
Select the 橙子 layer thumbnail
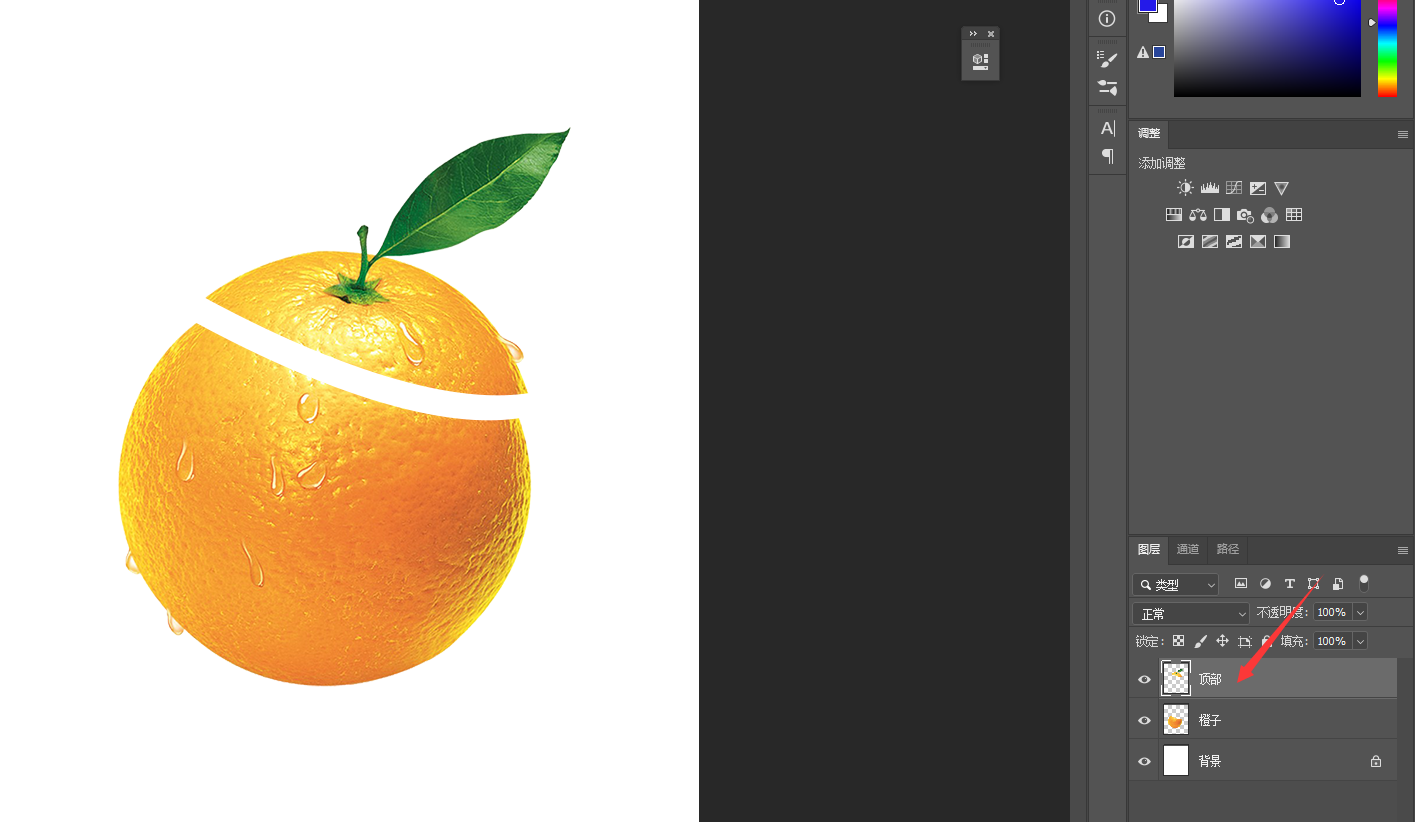(x=1176, y=720)
